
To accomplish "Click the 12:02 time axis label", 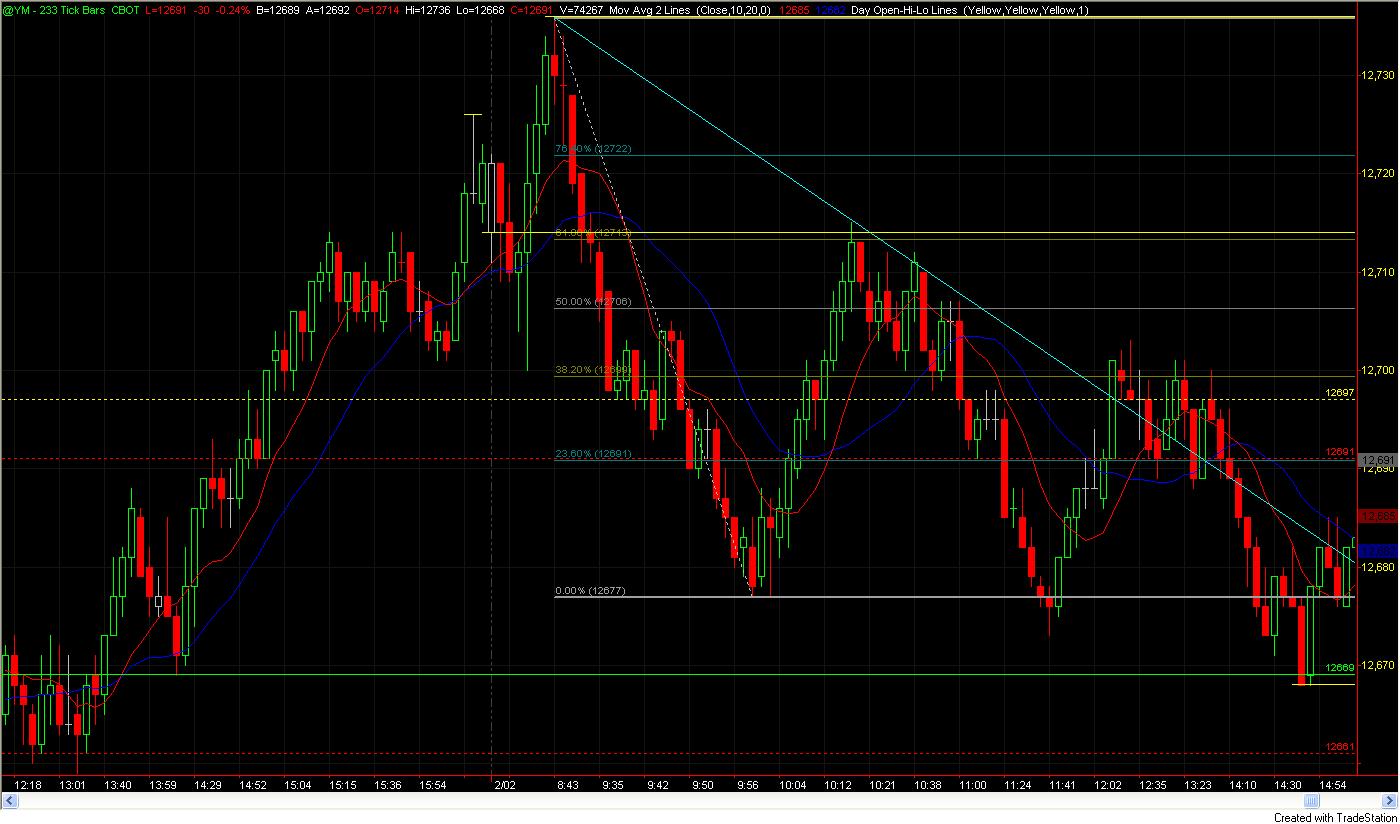I will (1107, 785).
